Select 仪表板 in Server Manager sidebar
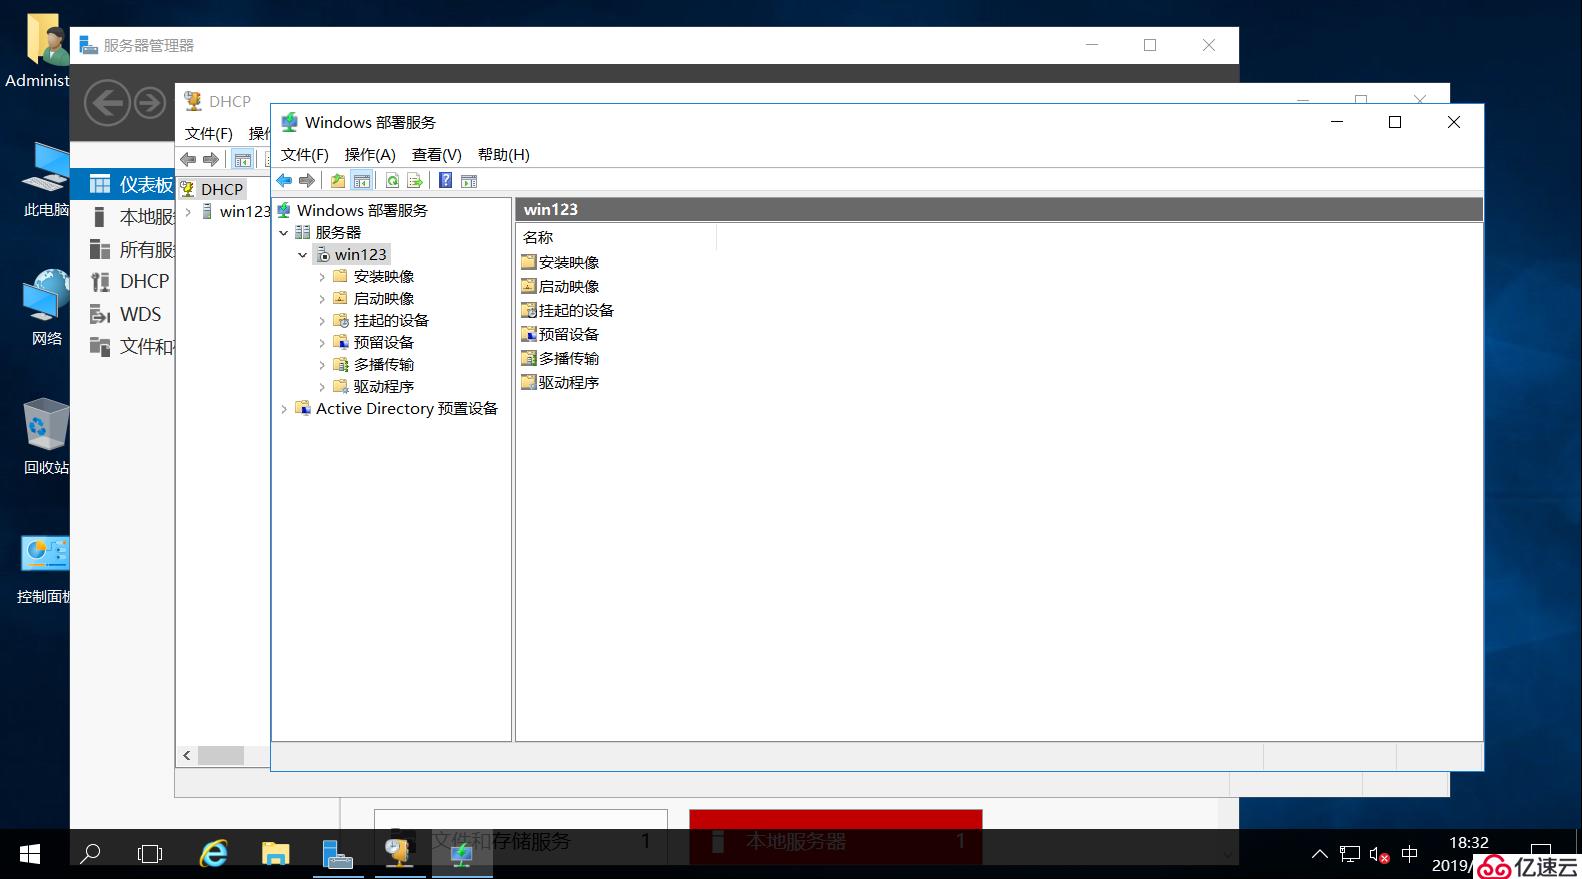This screenshot has height=879, width=1582. (123, 184)
